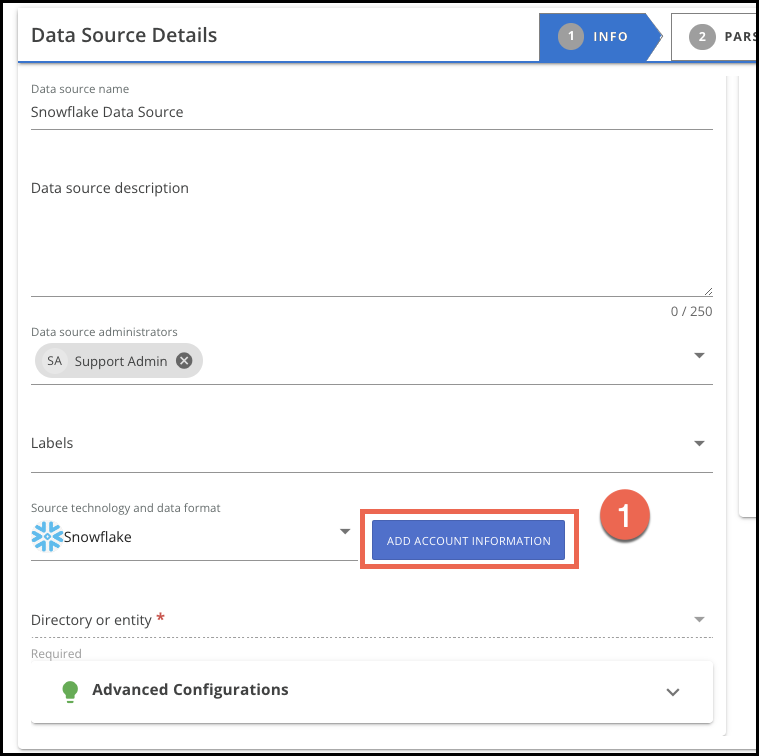Open the Labels dropdown
Screen dimensions: 759x756
click(x=699, y=443)
